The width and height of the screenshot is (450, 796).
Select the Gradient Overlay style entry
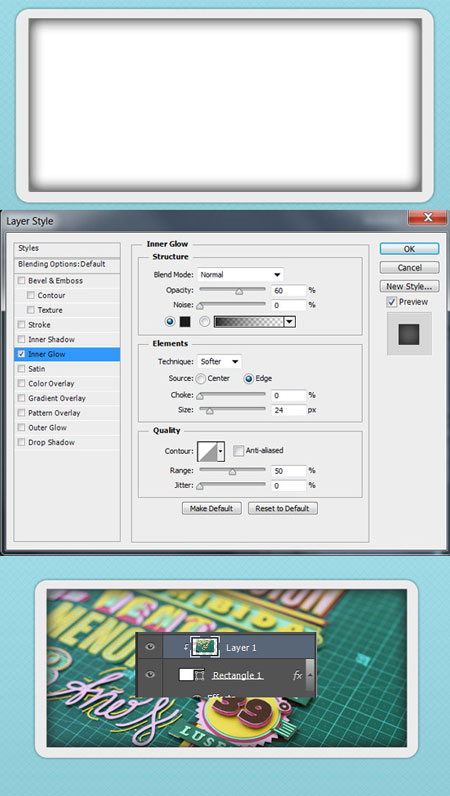[x=67, y=399]
